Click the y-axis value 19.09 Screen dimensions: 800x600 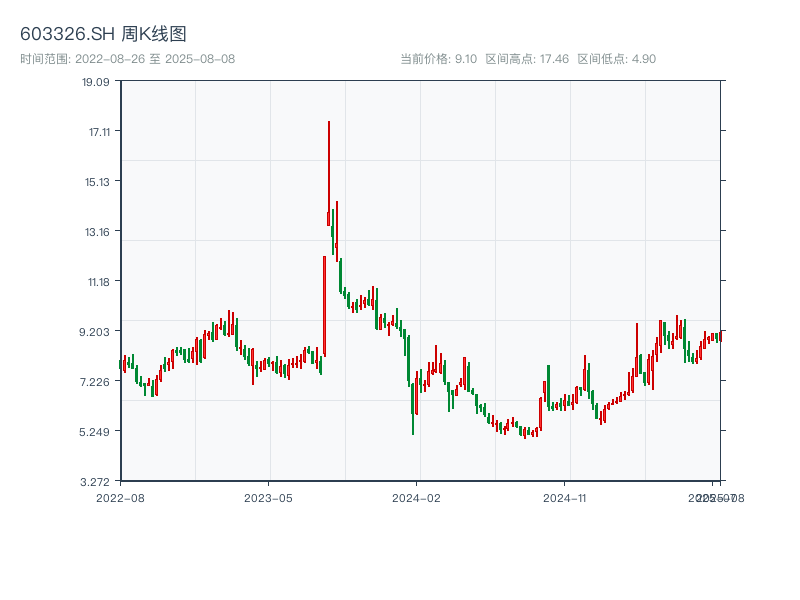tap(95, 82)
